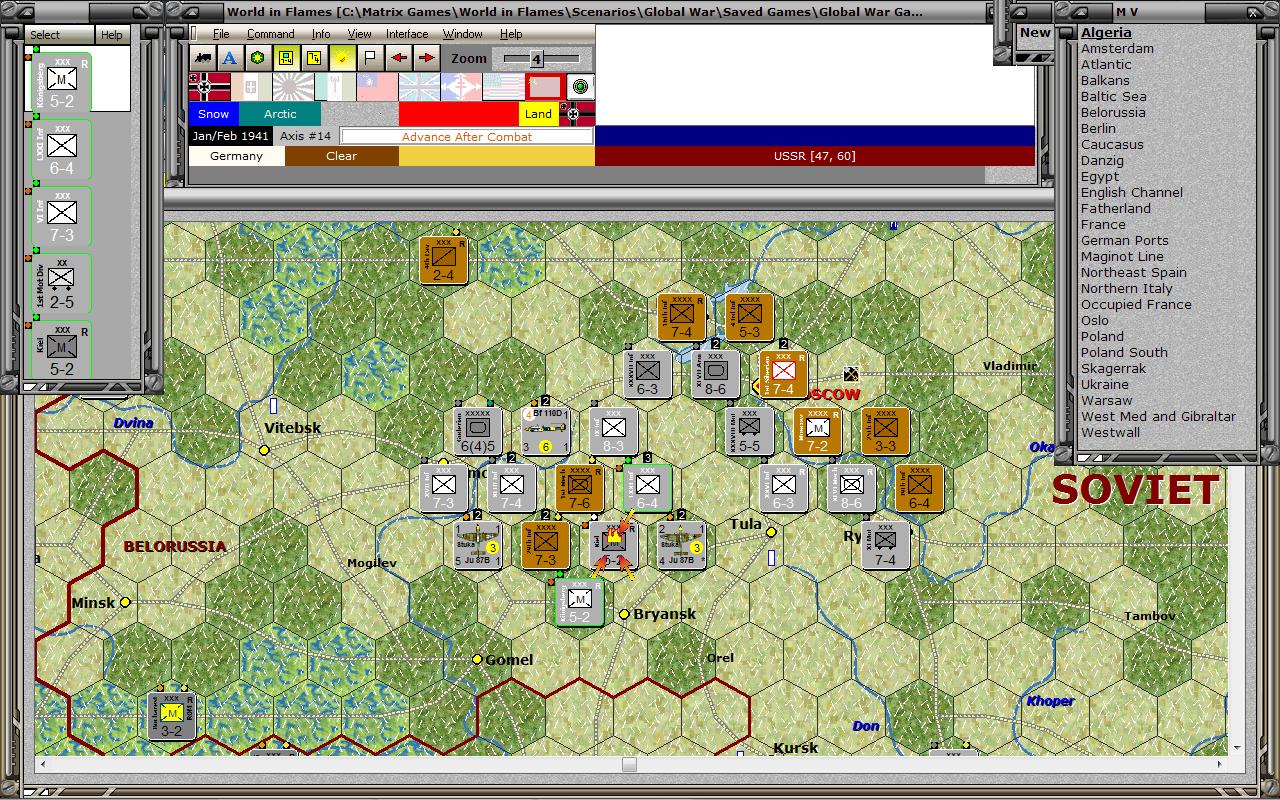This screenshot has width=1280, height=800.
Task: Choose Westwall in the MV list
Action: coord(1110,432)
